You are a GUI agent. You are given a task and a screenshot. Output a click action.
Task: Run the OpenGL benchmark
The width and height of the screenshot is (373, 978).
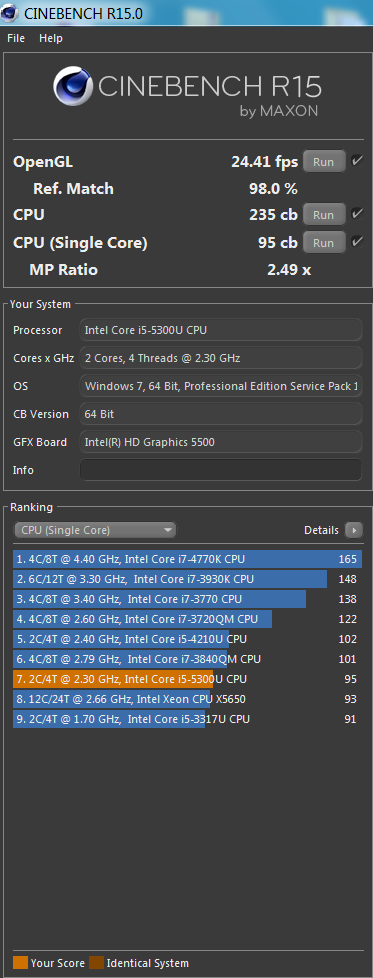click(324, 162)
